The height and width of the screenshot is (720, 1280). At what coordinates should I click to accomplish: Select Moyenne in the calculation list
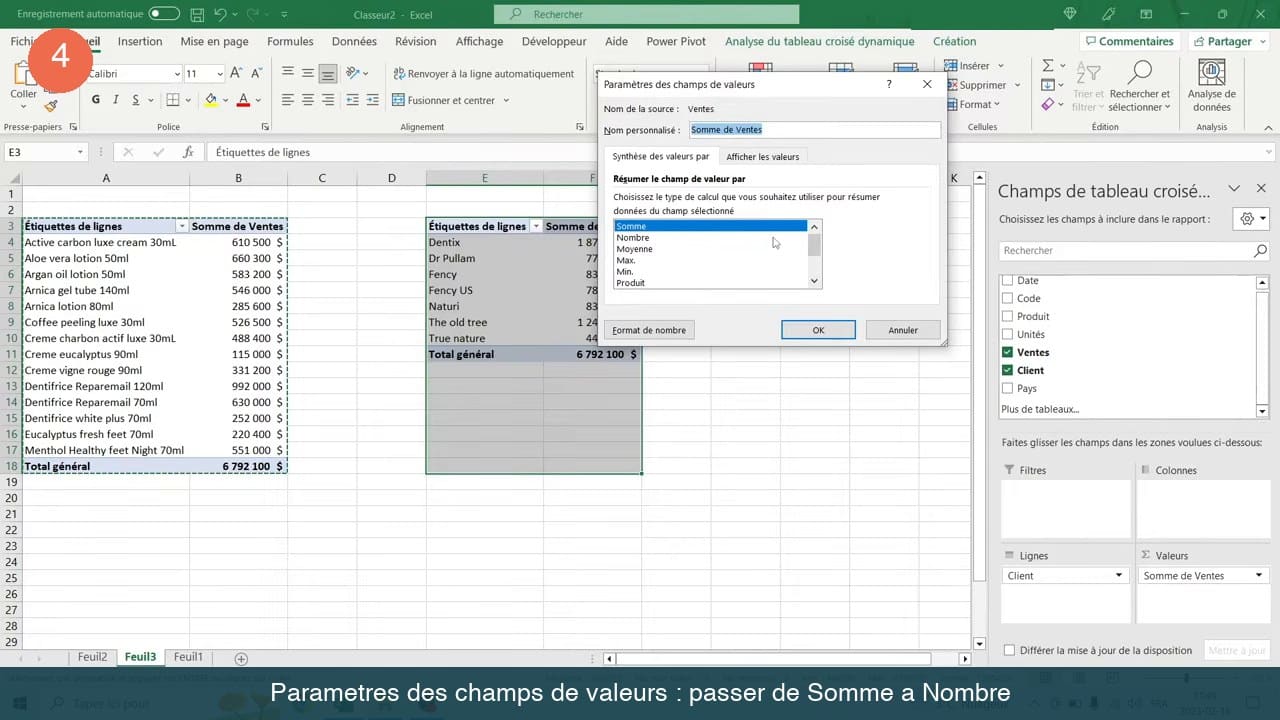click(x=709, y=249)
